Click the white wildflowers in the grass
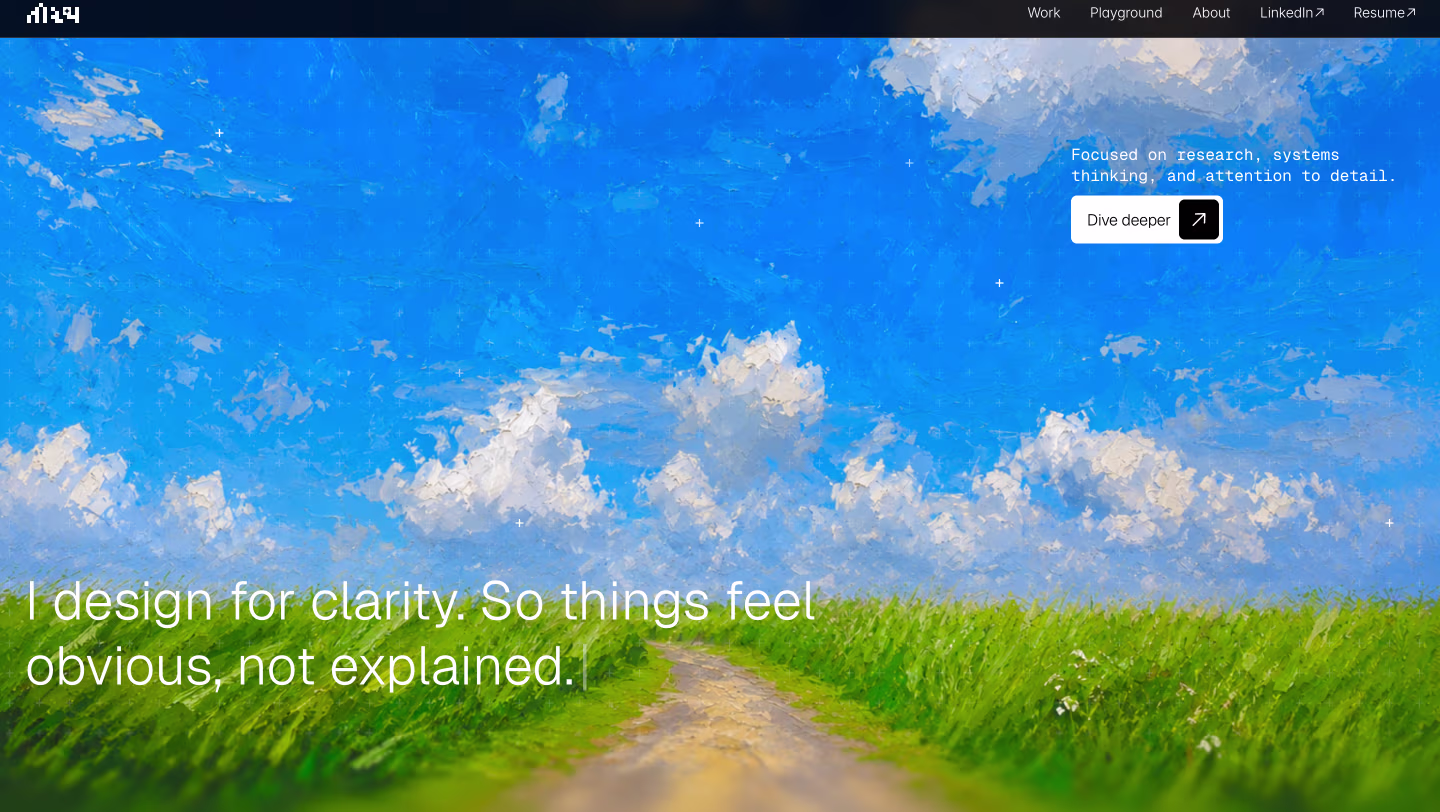This screenshot has height=812, width=1440. [x=1070, y=690]
